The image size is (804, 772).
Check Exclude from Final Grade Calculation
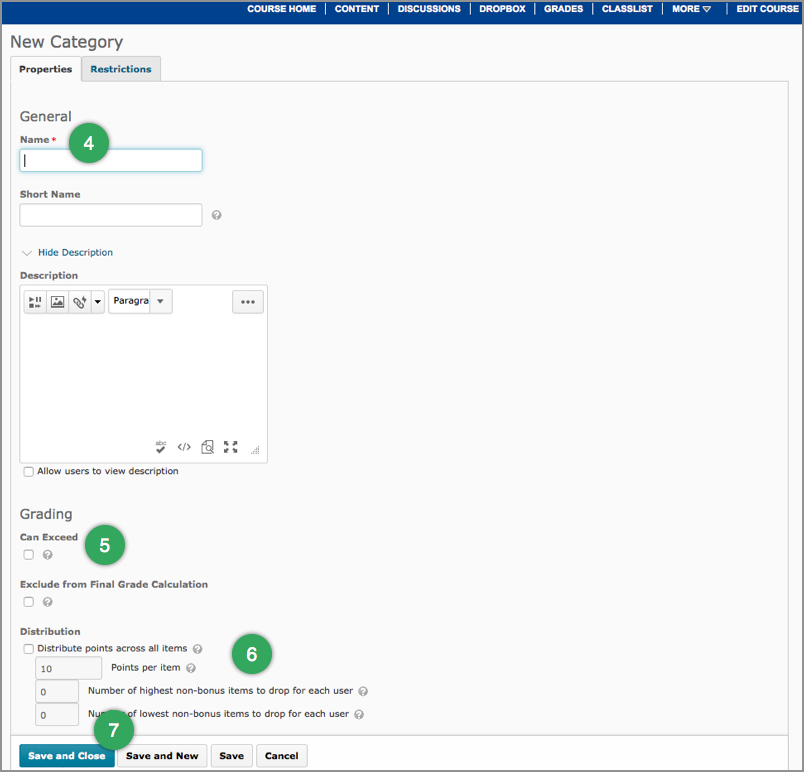pyautogui.click(x=29, y=602)
